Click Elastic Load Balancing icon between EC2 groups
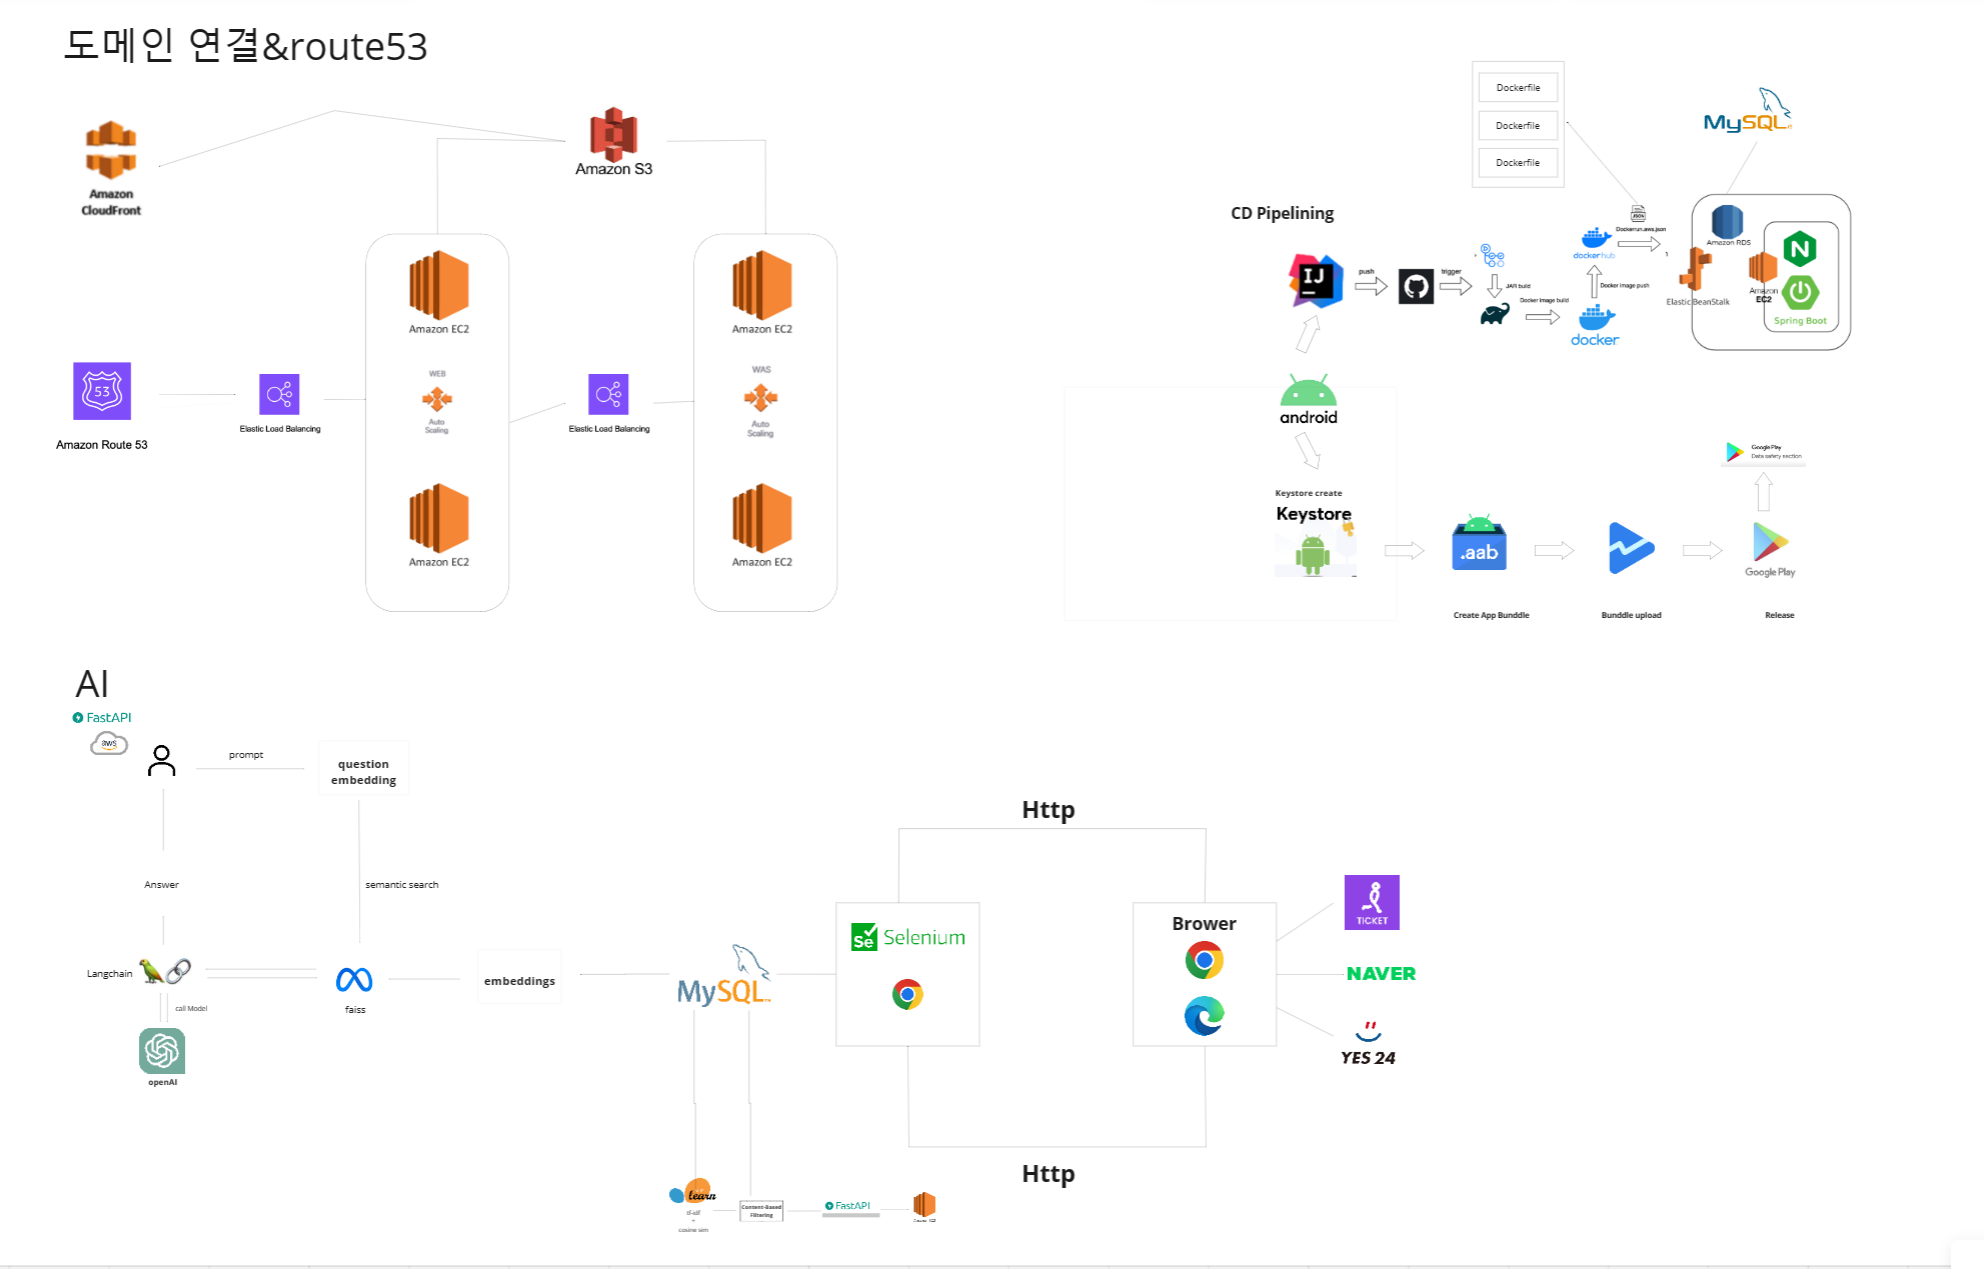Image resolution: width=1984 pixels, height=1269 pixels. pos(608,394)
